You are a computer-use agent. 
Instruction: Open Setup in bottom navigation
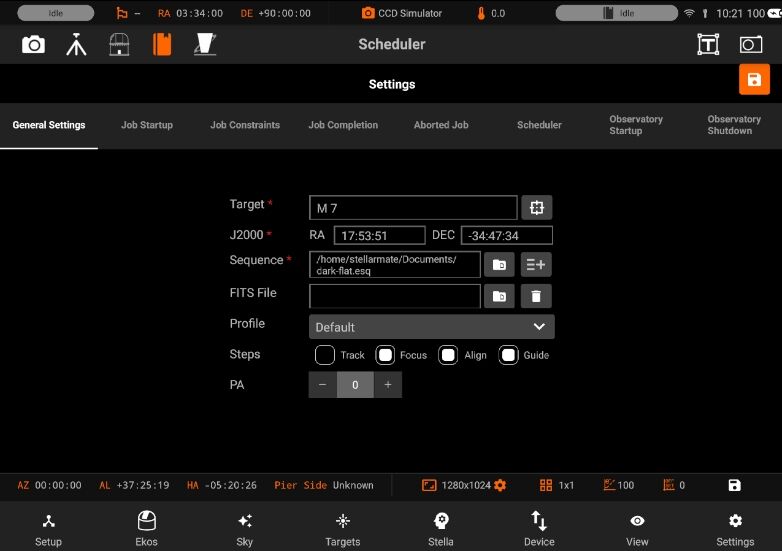[48, 529]
